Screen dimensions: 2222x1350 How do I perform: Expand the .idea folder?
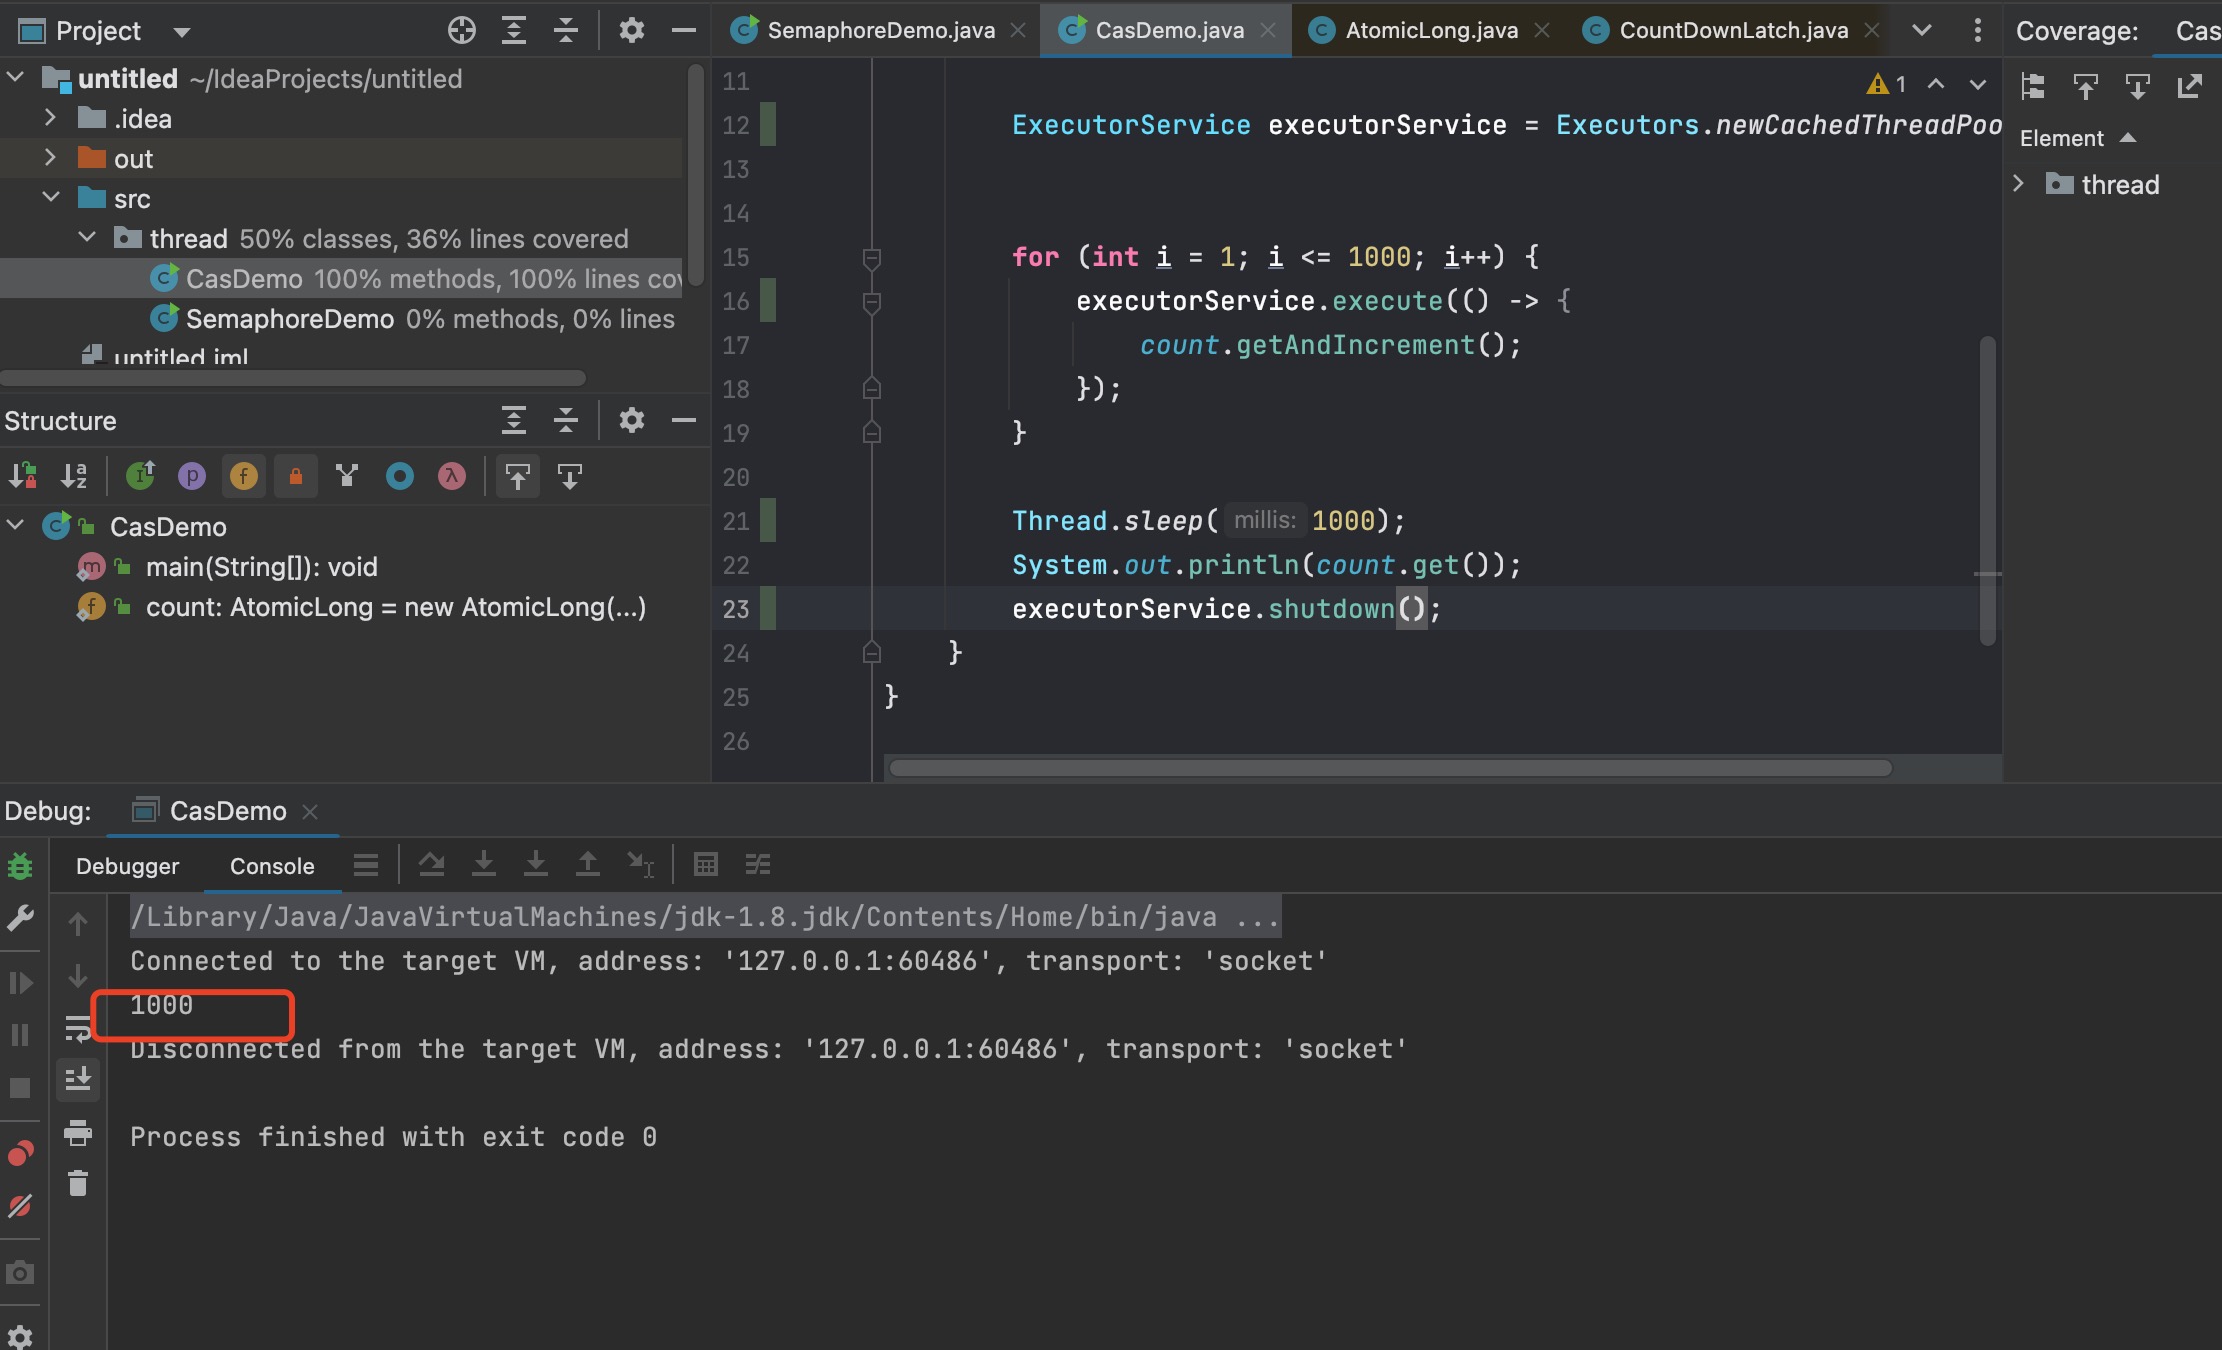click(50, 118)
